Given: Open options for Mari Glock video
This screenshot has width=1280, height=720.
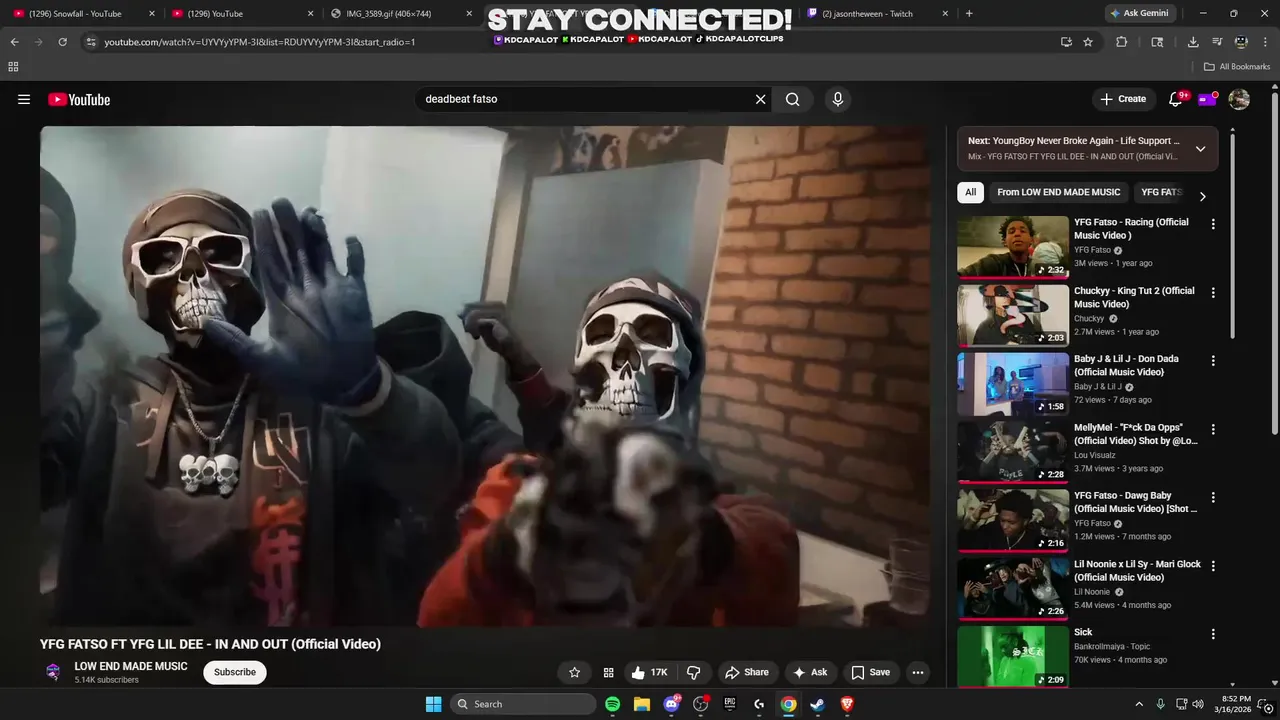Looking at the screenshot, I should (x=1213, y=565).
